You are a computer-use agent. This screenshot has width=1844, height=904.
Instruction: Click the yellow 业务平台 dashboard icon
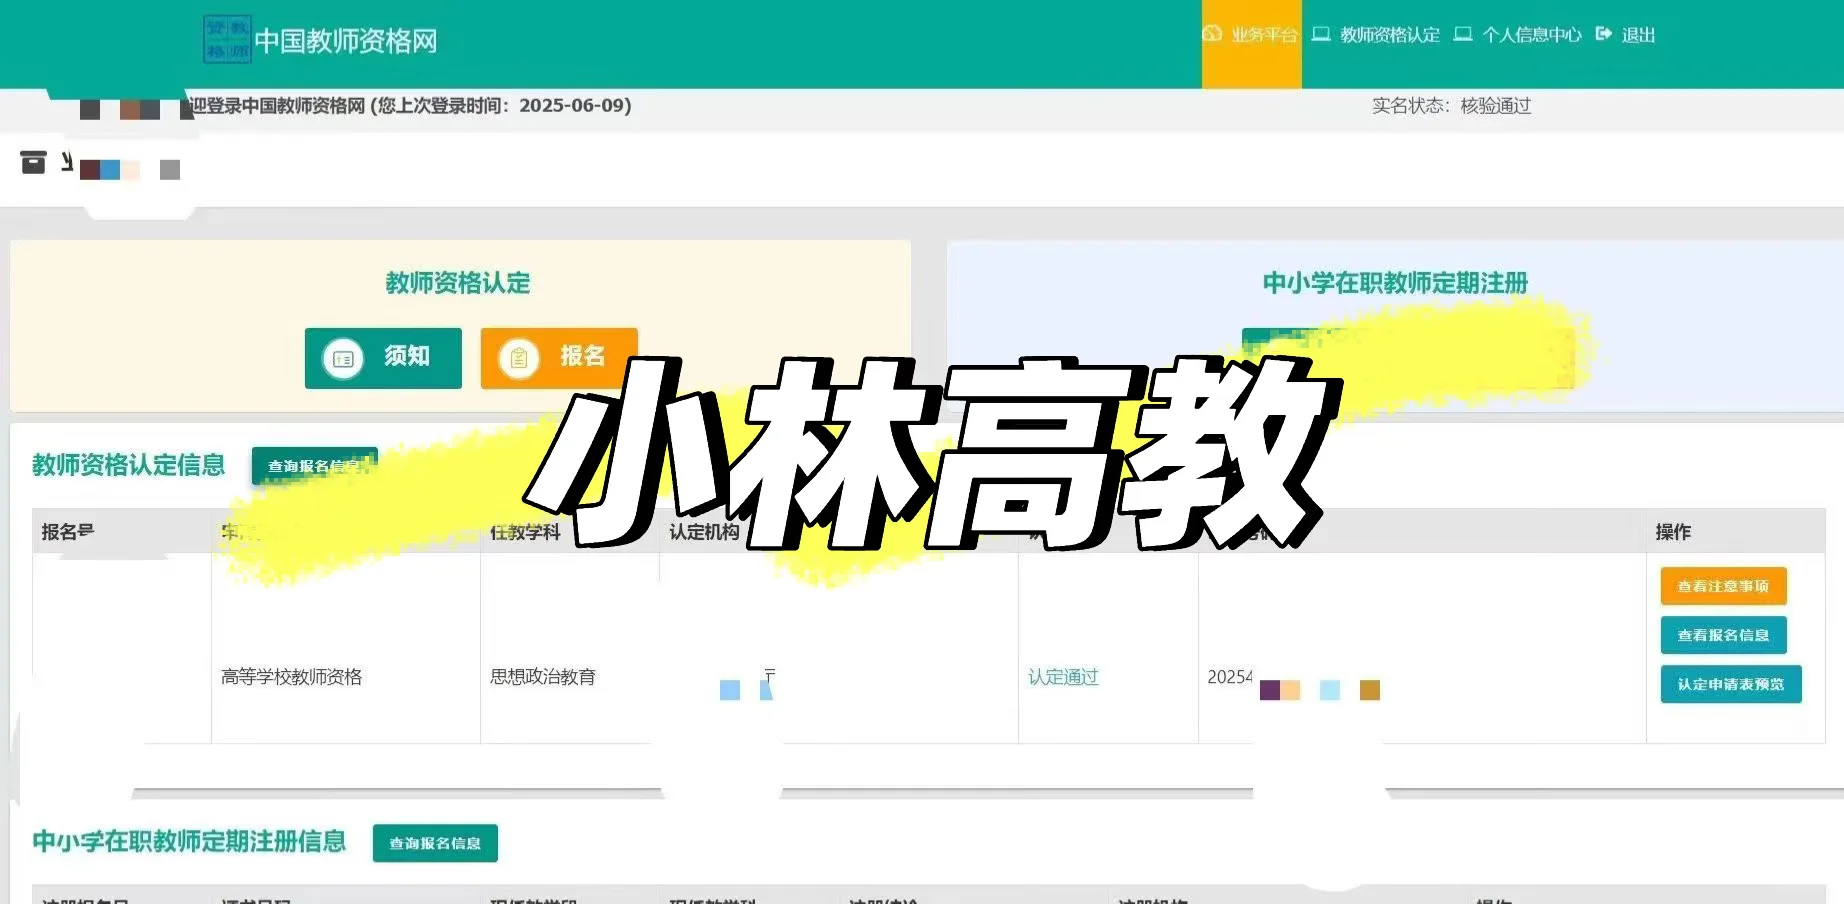1212,34
